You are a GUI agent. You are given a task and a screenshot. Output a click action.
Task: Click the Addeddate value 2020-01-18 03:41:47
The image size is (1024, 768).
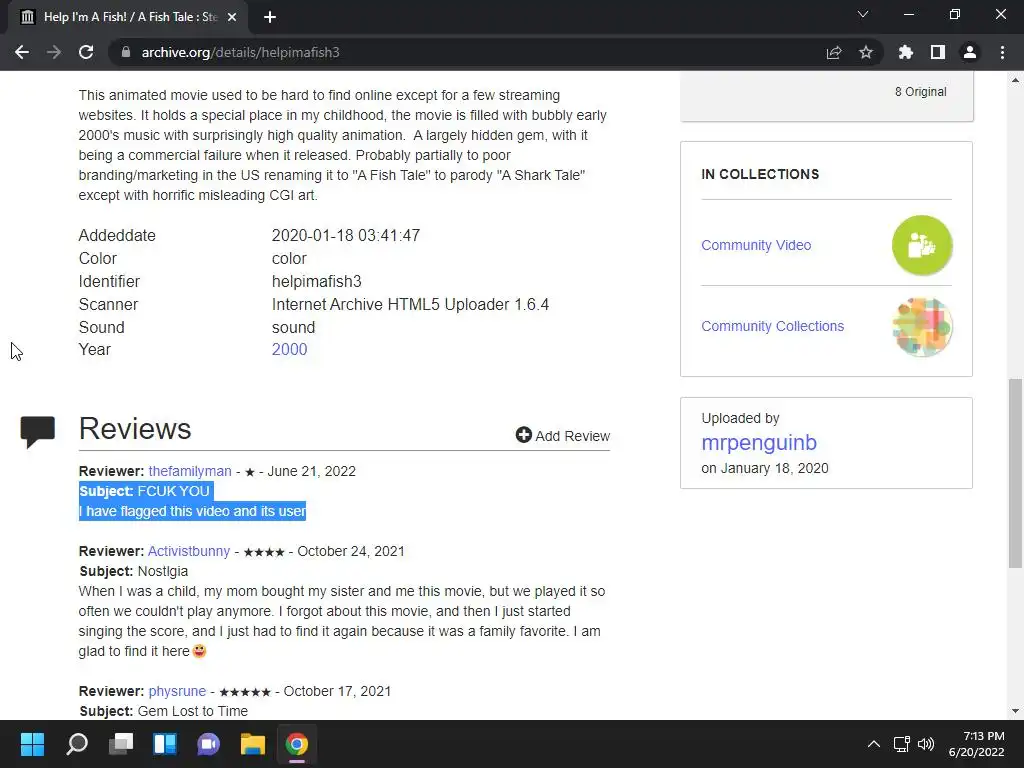pos(345,235)
